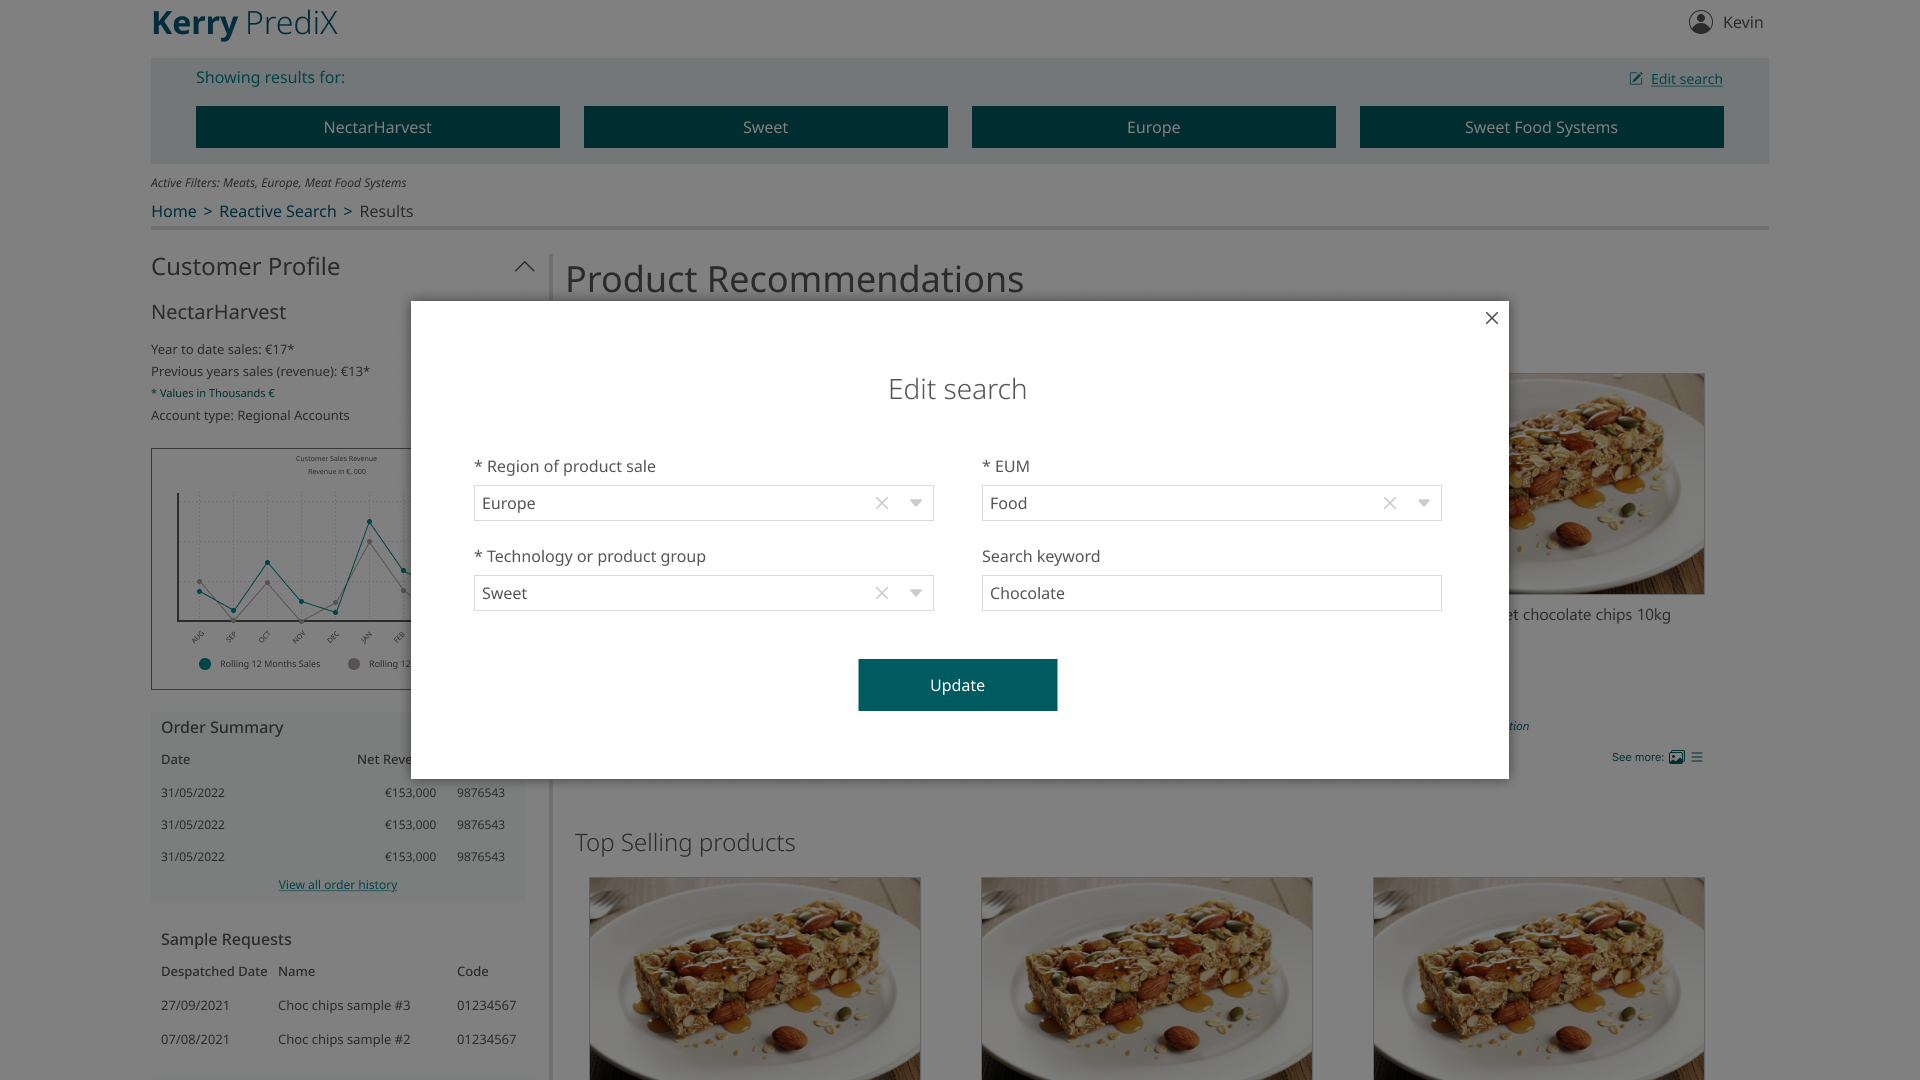Image resolution: width=1920 pixels, height=1080 pixels.
Task: Click the Chocolate search keyword field
Action: click(1211, 593)
